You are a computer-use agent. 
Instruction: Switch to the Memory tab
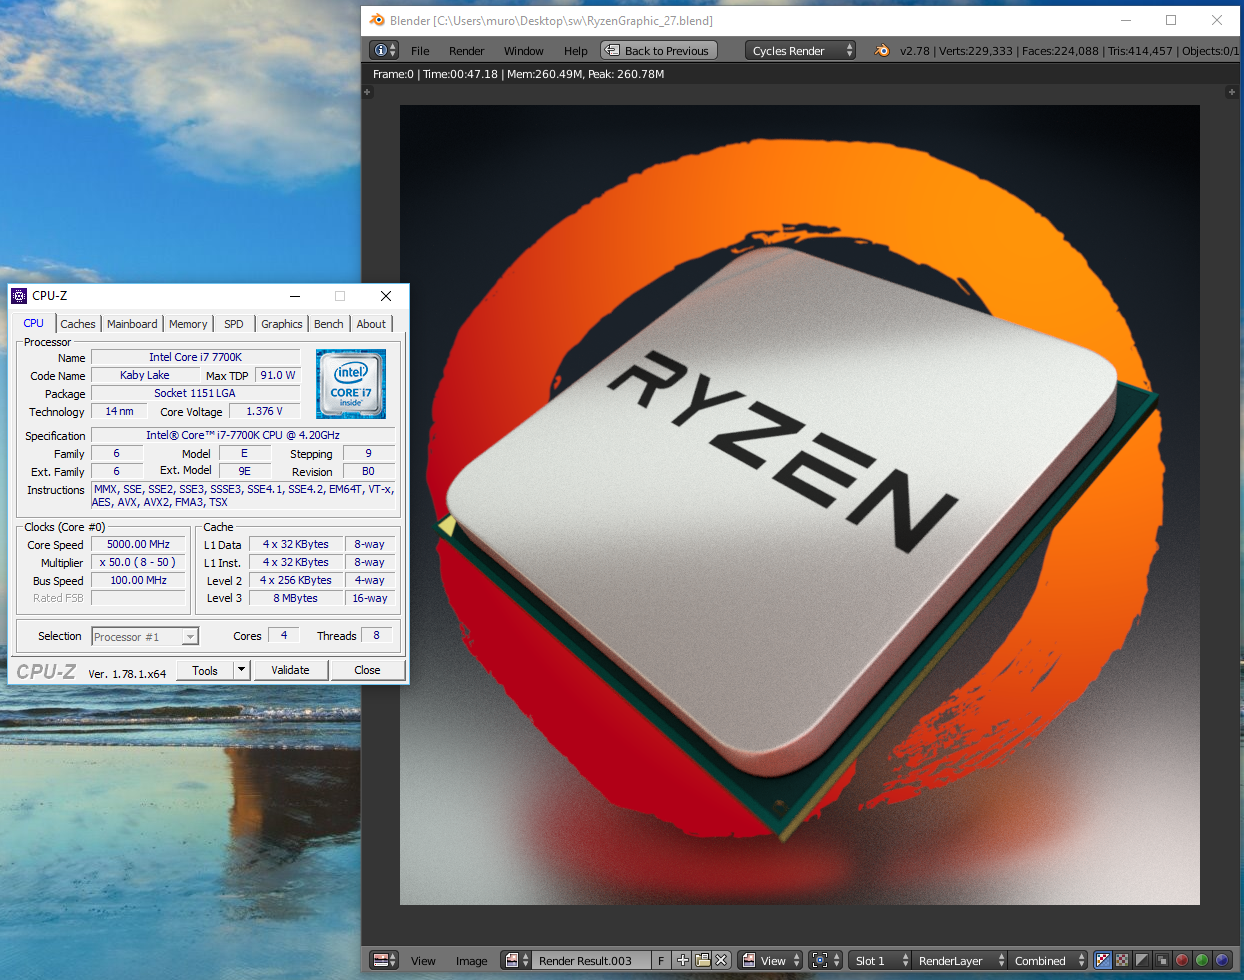tap(188, 324)
